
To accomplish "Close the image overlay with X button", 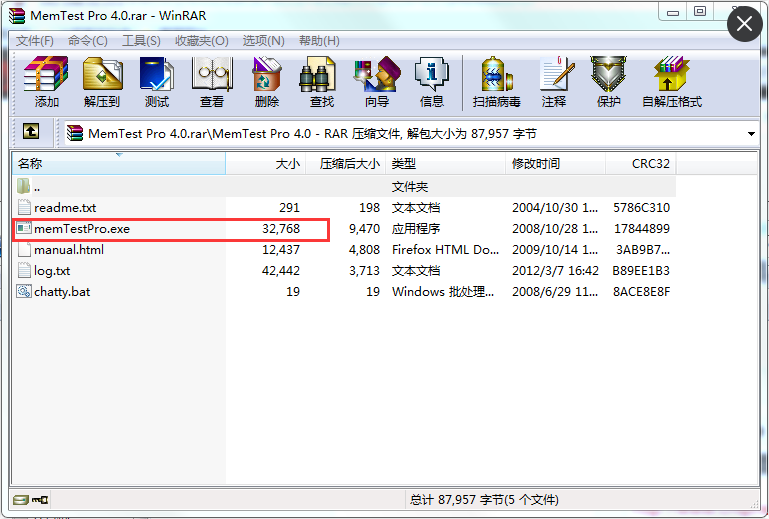I will point(744,24).
